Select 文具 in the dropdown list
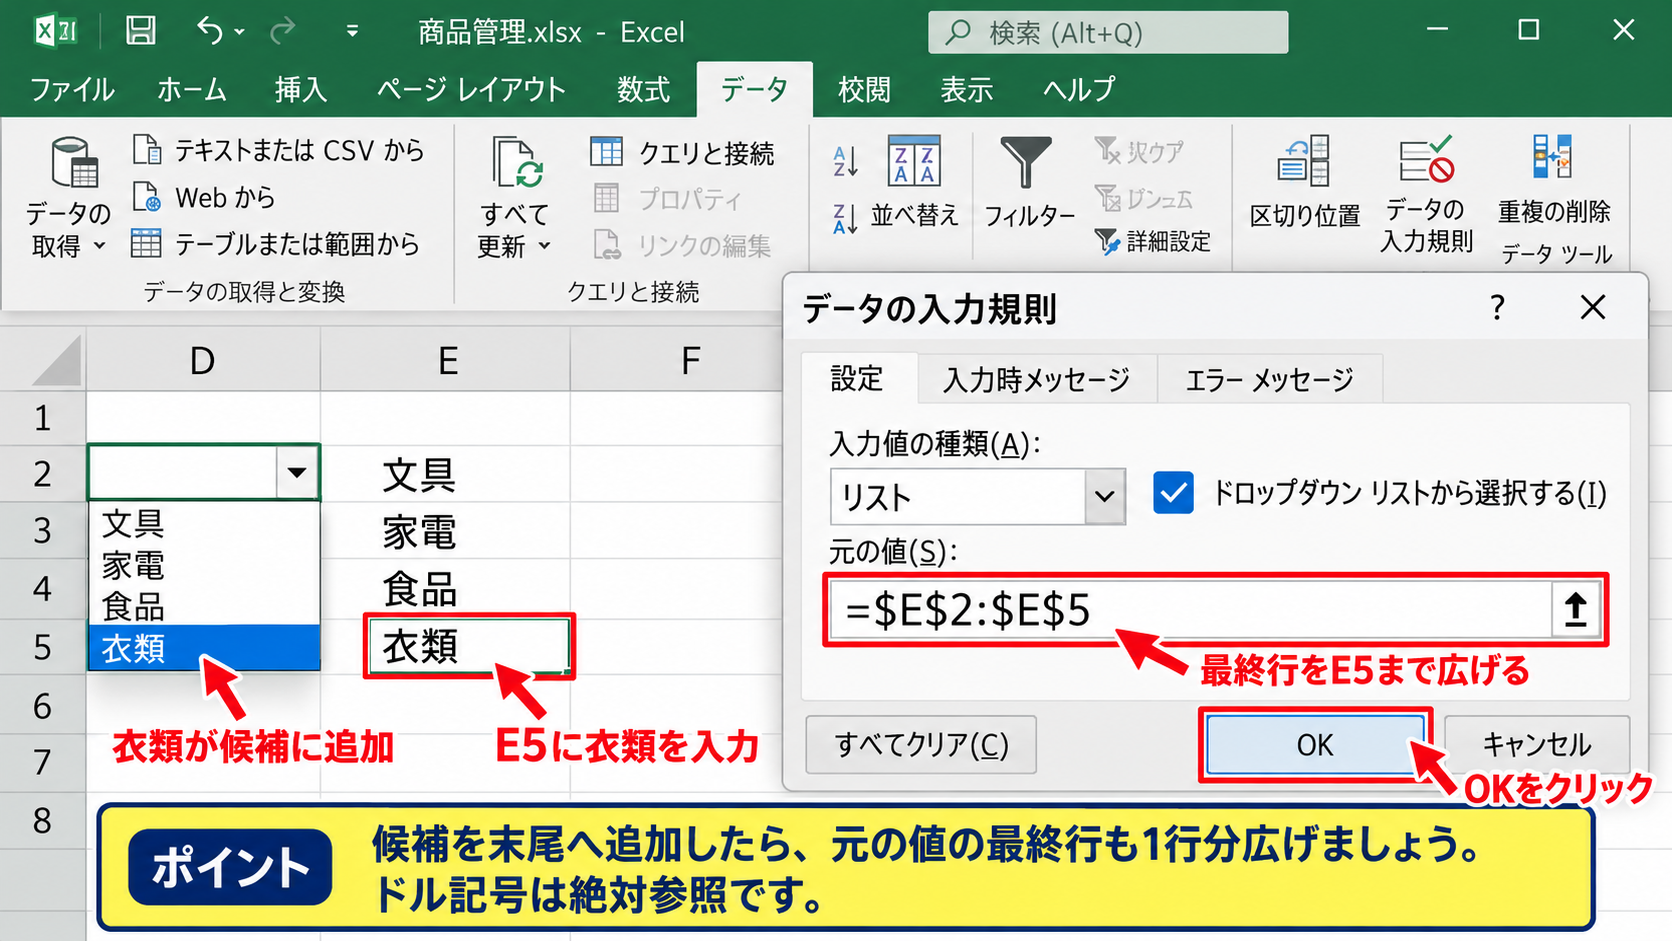This screenshot has height=941, width=1672. coord(204,523)
